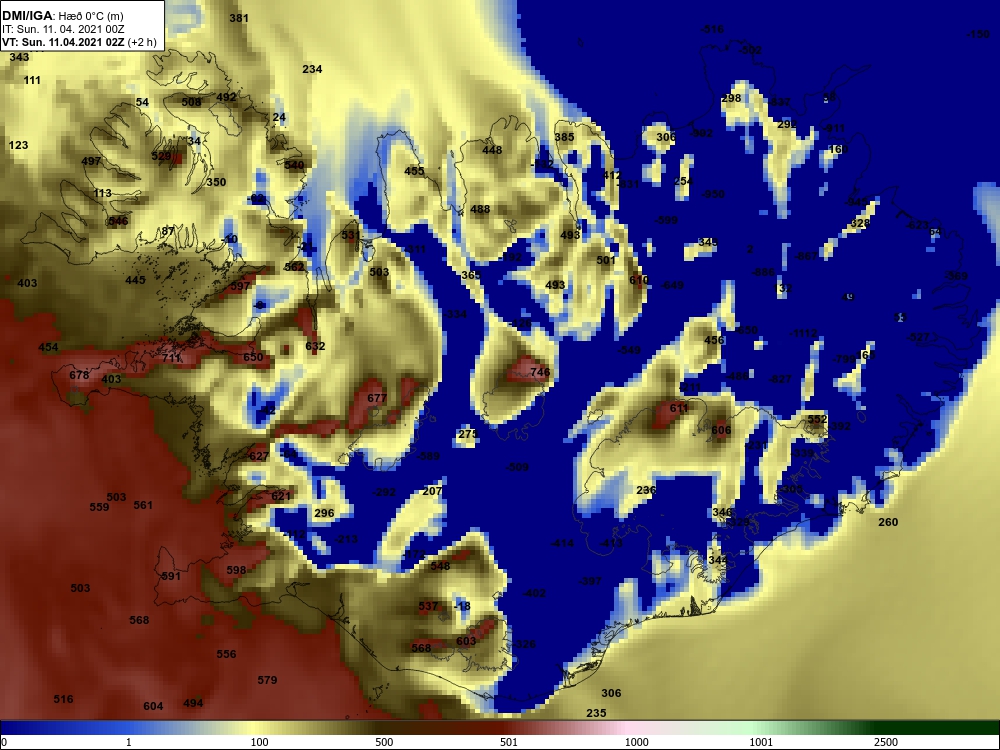This screenshot has width=1000, height=750.
Task: Click the map value '579'
Action: pos(267,680)
